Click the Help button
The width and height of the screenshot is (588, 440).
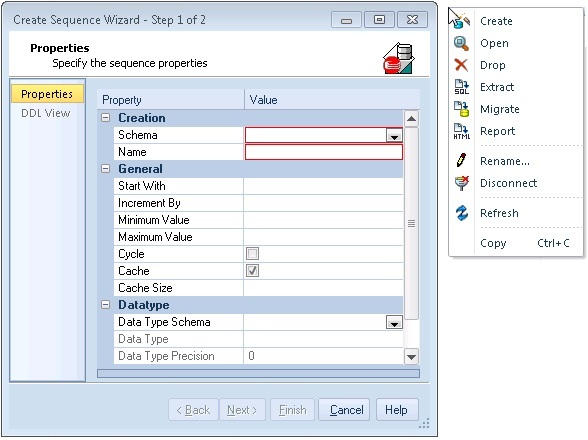(x=397, y=410)
